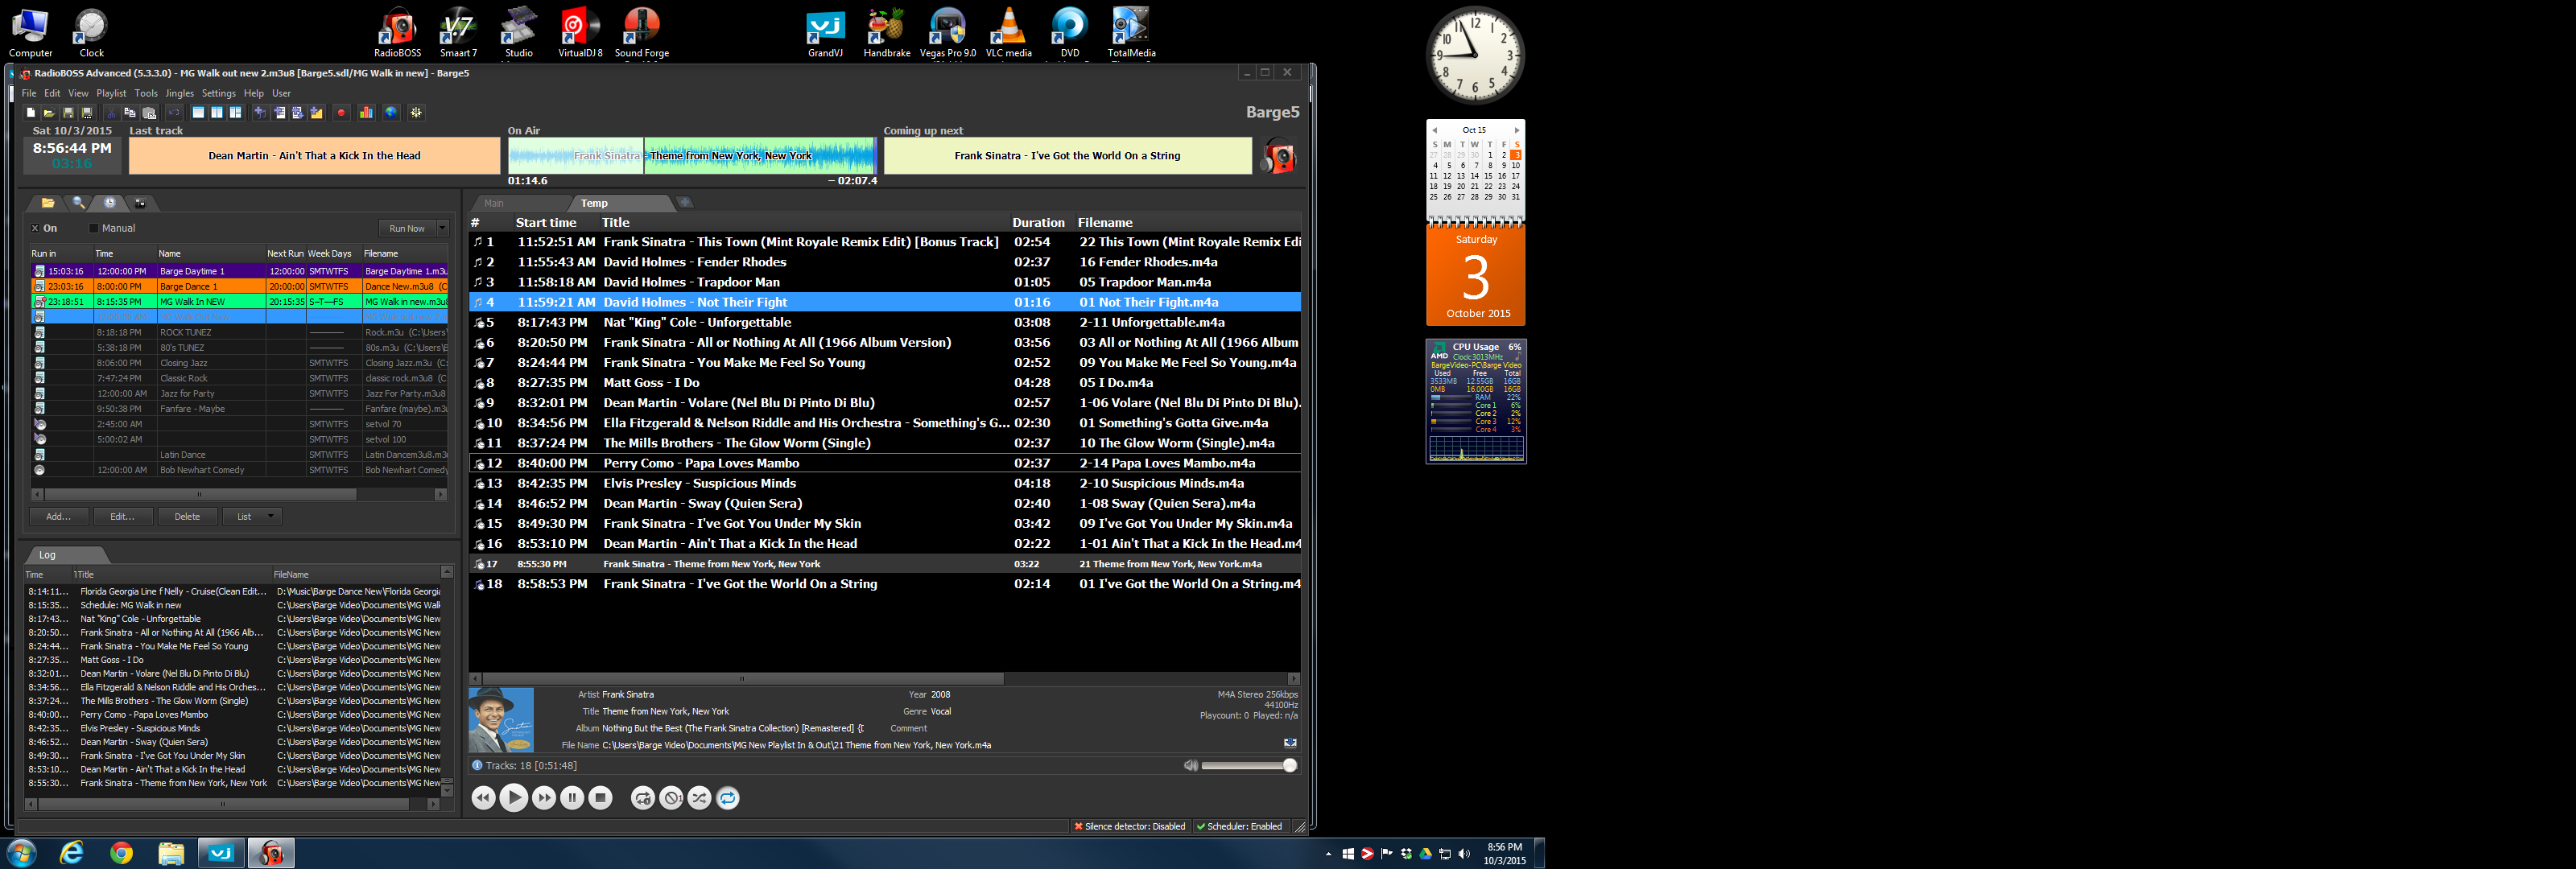Click next month arrow on calendar widget
The height and width of the screenshot is (869, 2576).
coord(1517,130)
